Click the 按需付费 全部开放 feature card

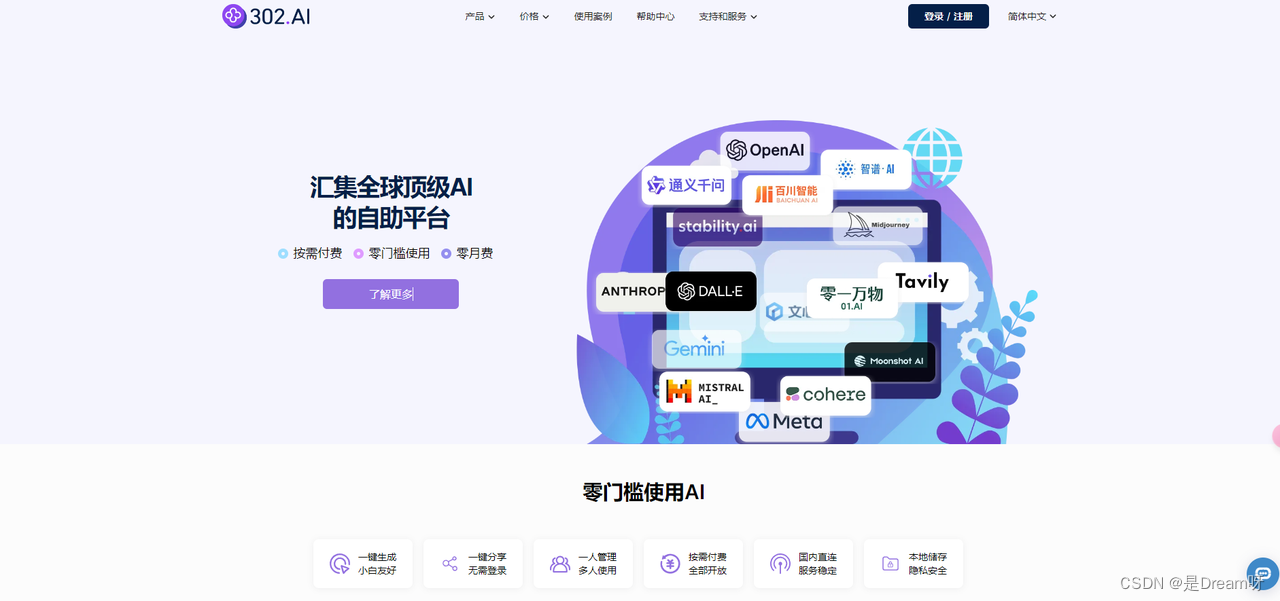(693, 564)
